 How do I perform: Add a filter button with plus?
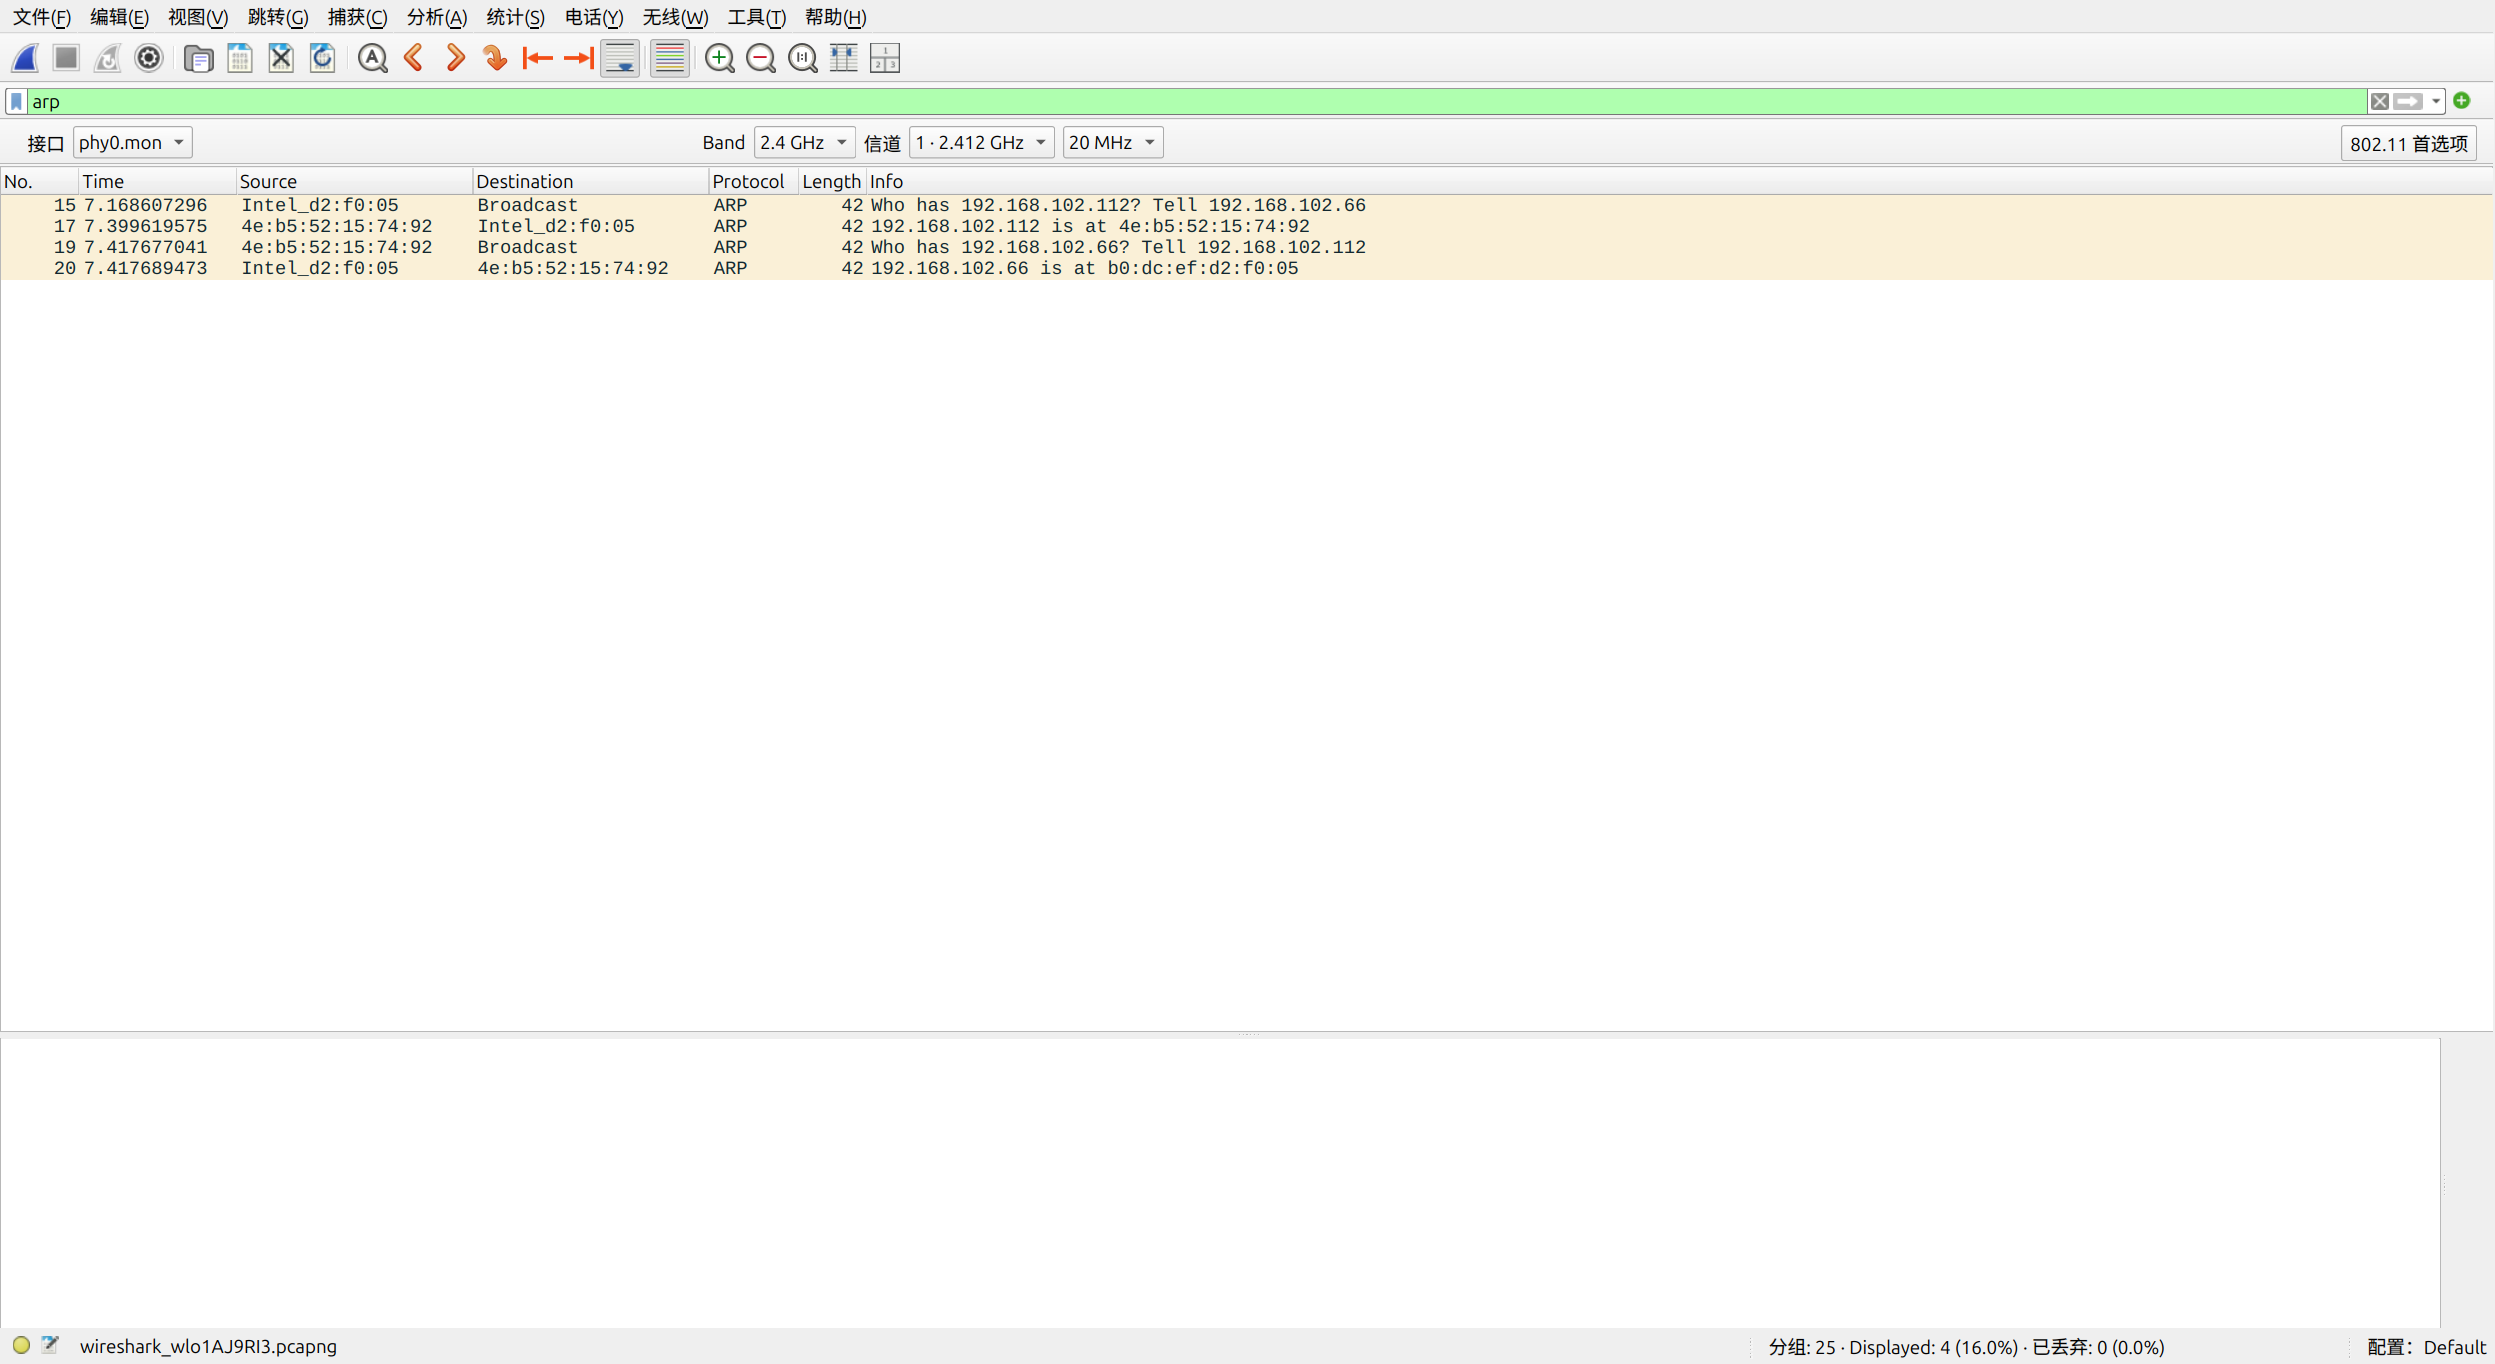[x=2462, y=100]
